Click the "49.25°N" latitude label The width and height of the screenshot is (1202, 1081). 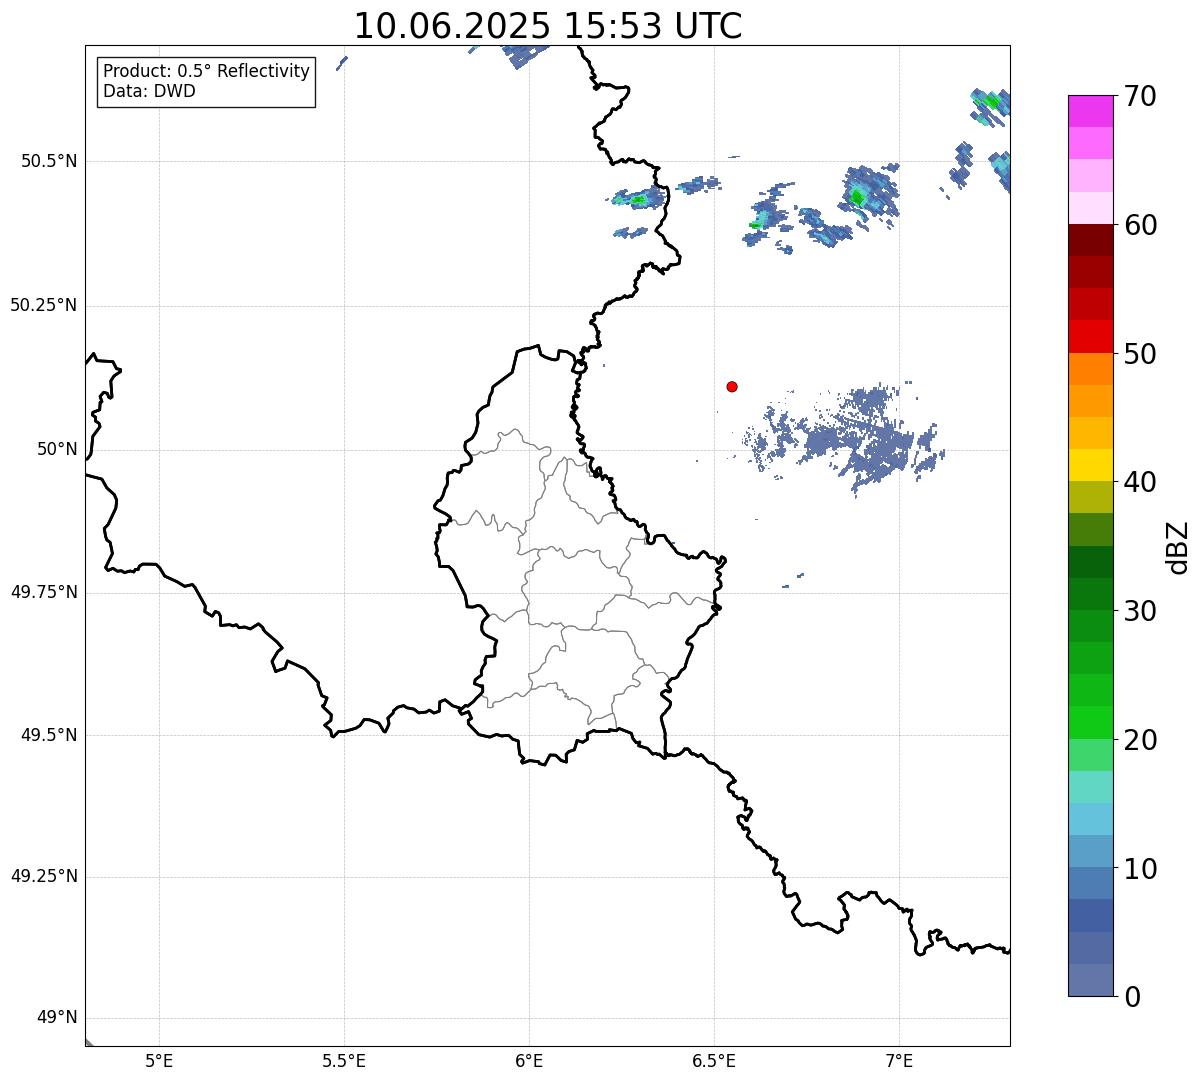pos(44,876)
